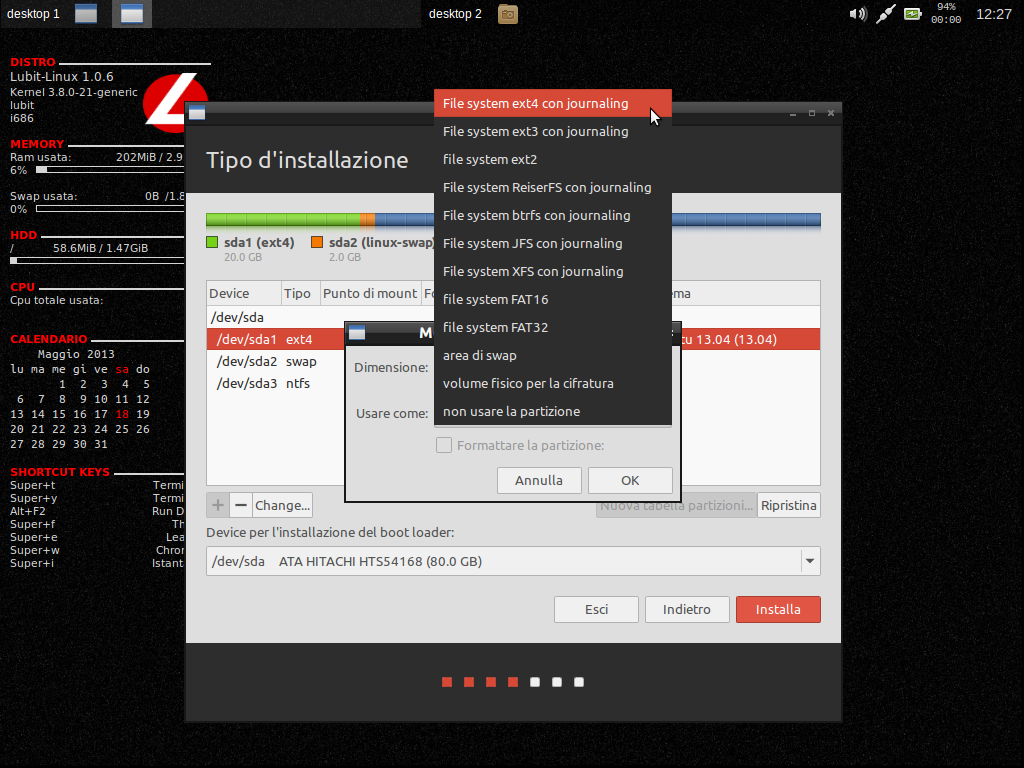Screen dimensions: 1024x768
Task: Enable the "Formattare la partizione" checkbox
Action: [443, 445]
